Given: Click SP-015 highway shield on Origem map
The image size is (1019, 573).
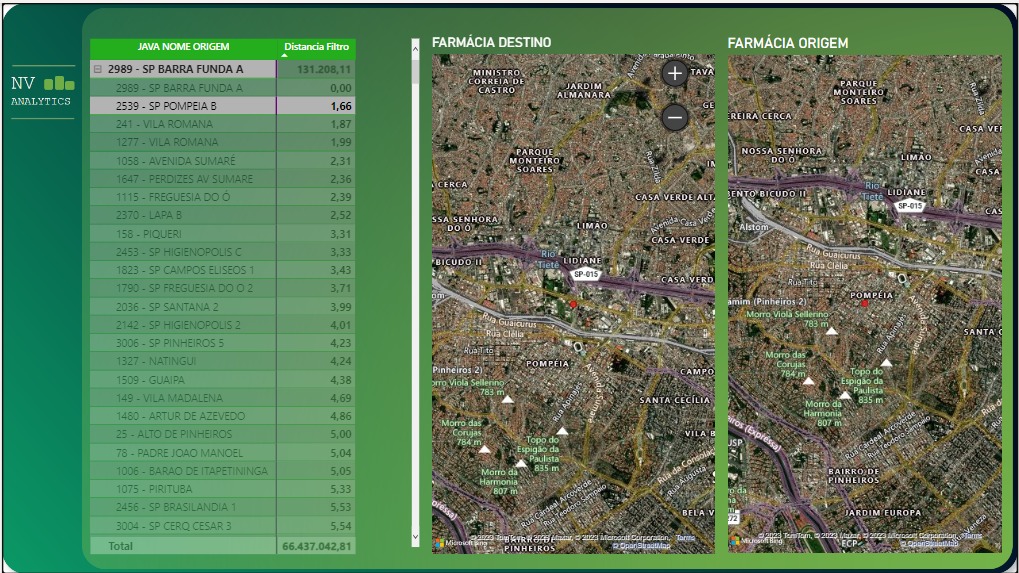Looking at the screenshot, I should tap(910, 206).
